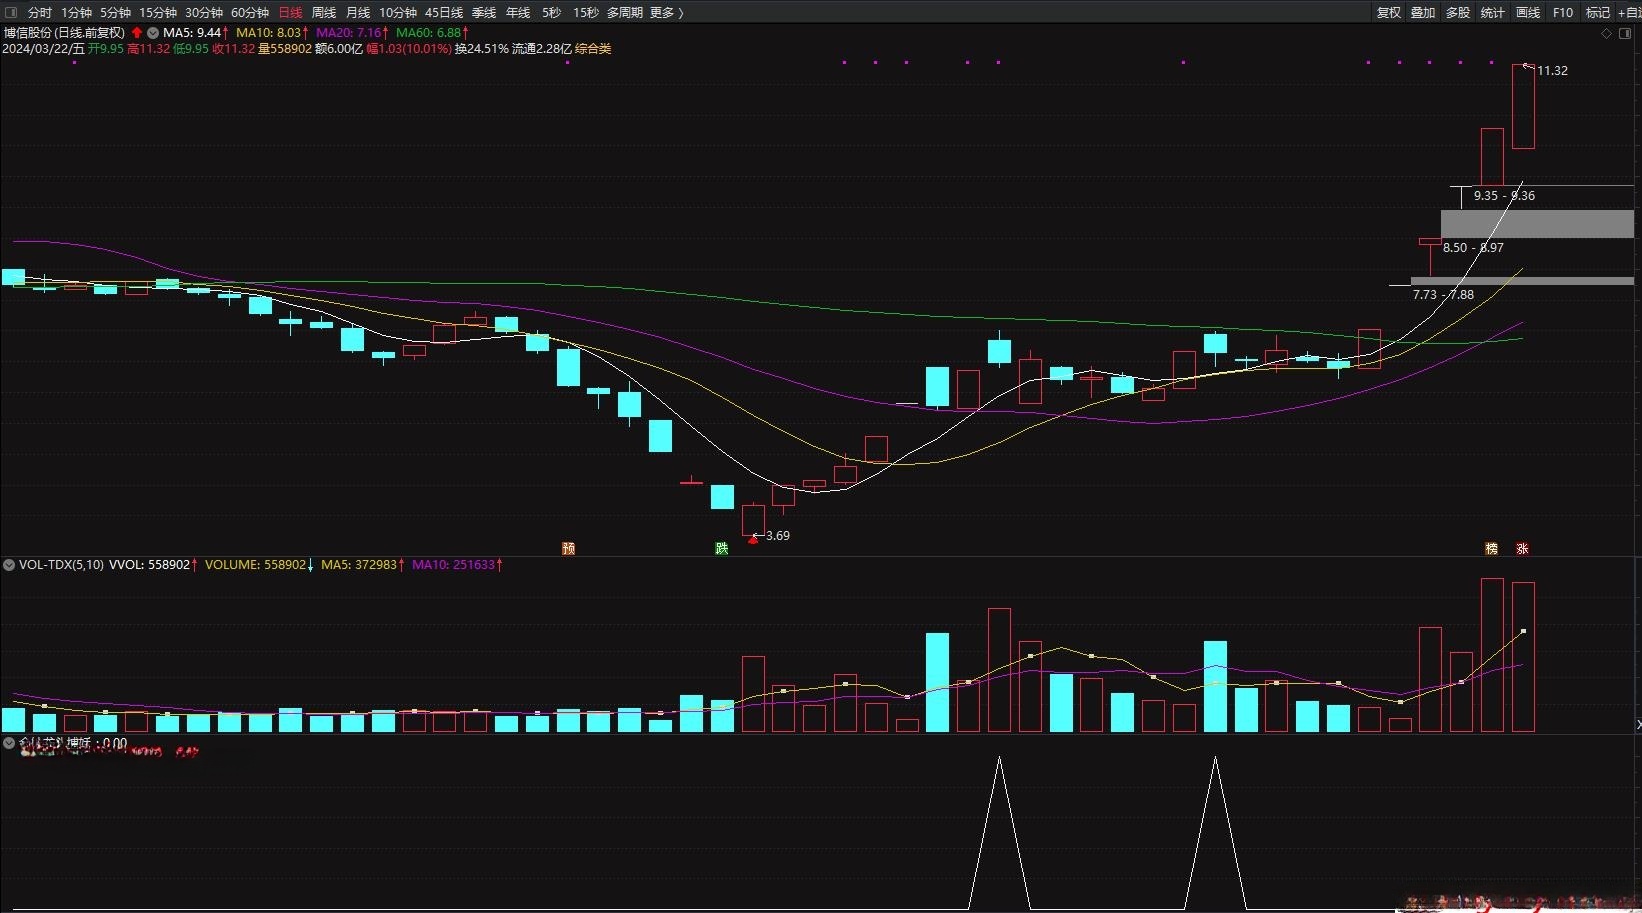Click the orange 预 marker below the chart
The image size is (1642, 913).
(x=568, y=548)
